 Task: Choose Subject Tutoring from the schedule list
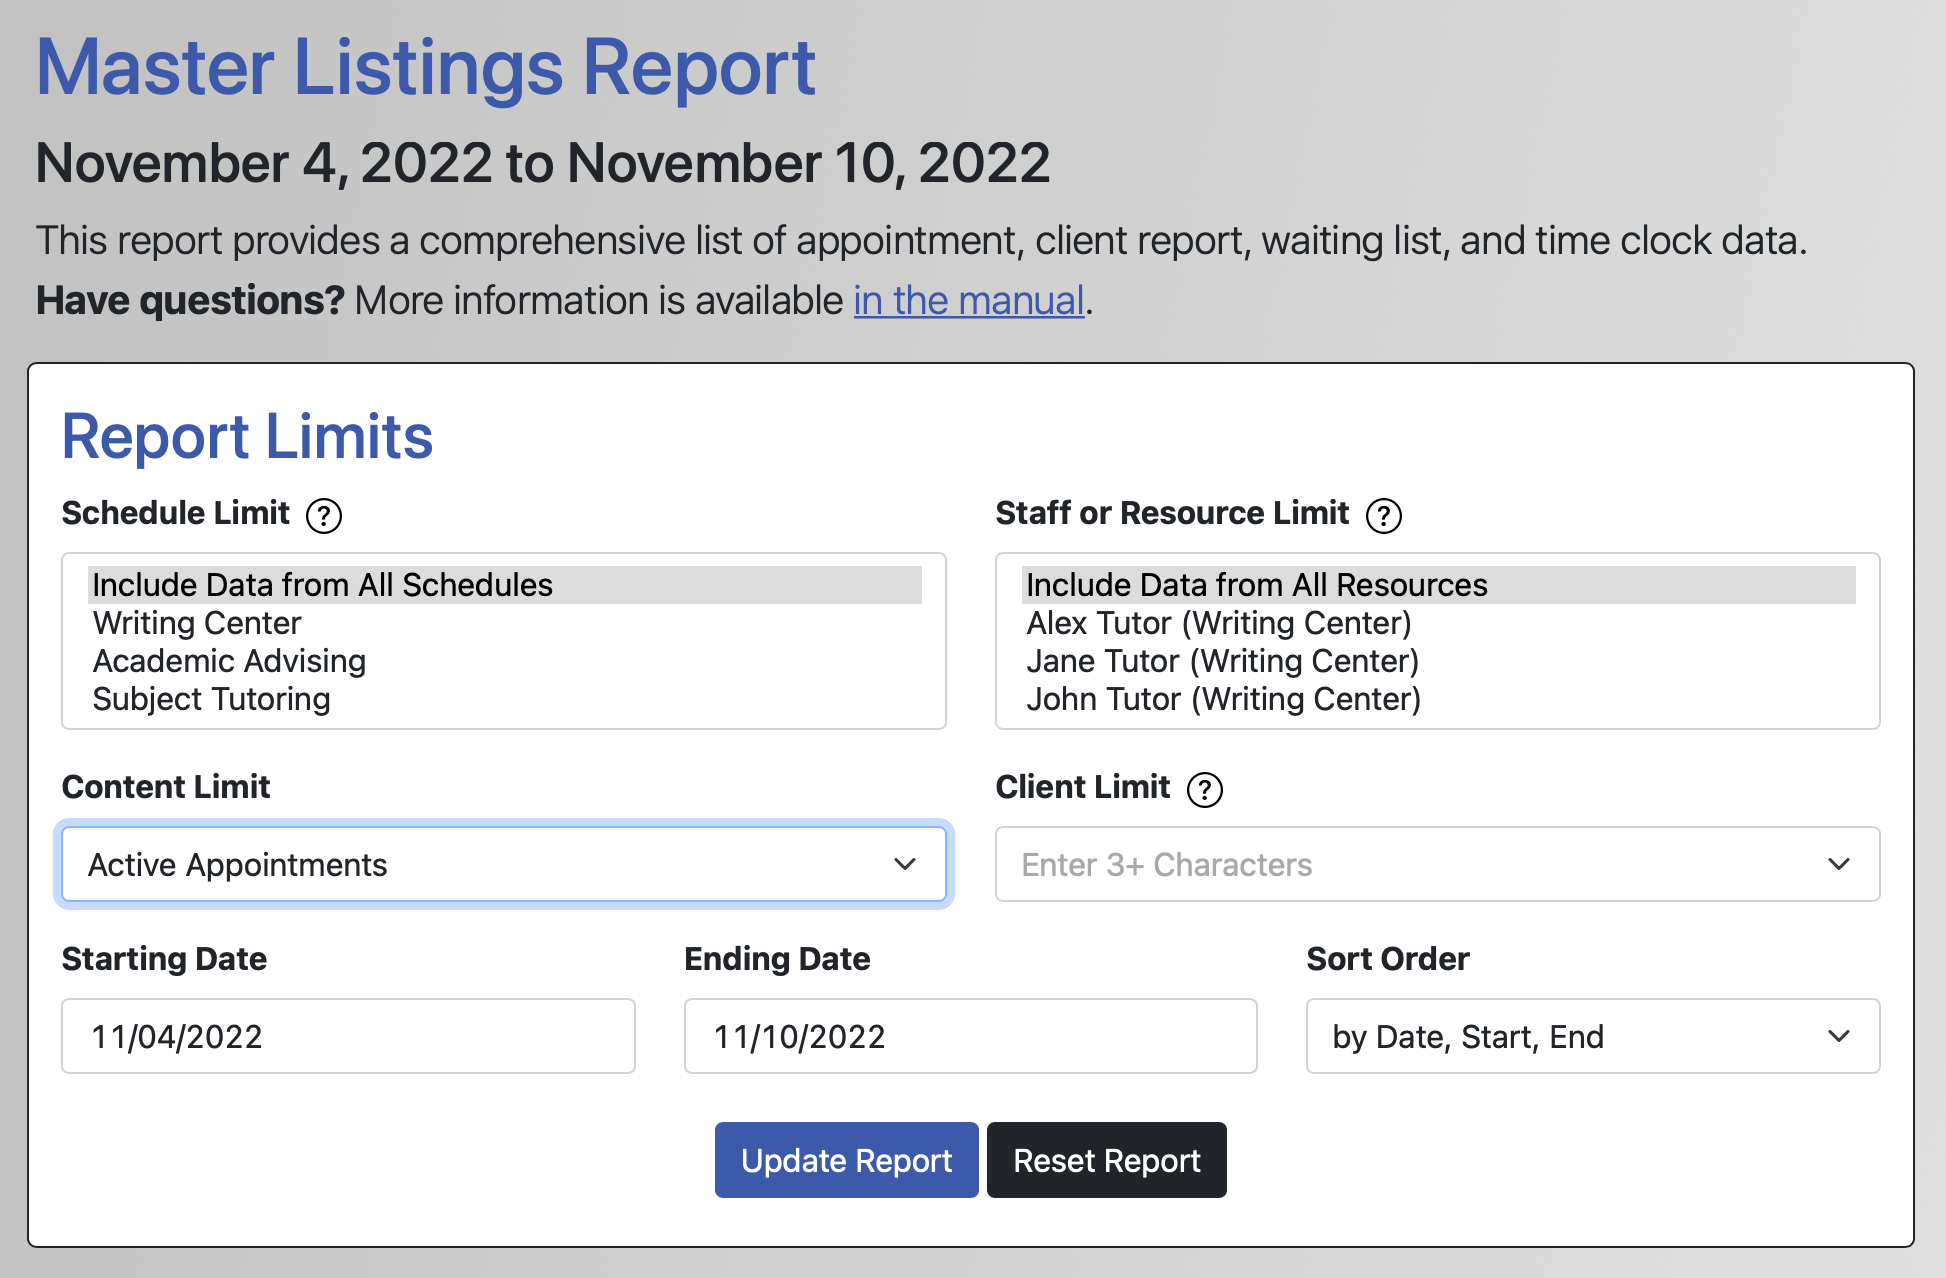tap(211, 698)
